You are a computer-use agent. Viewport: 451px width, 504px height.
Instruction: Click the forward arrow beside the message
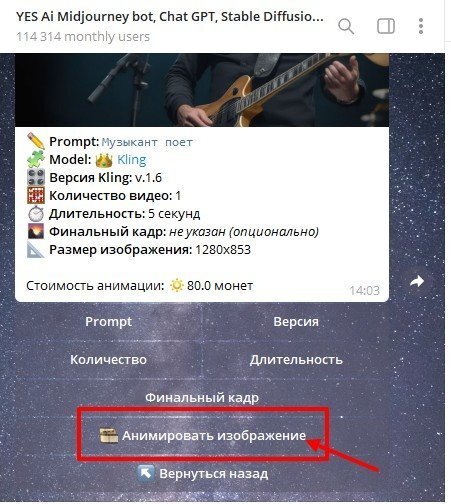coord(417,282)
